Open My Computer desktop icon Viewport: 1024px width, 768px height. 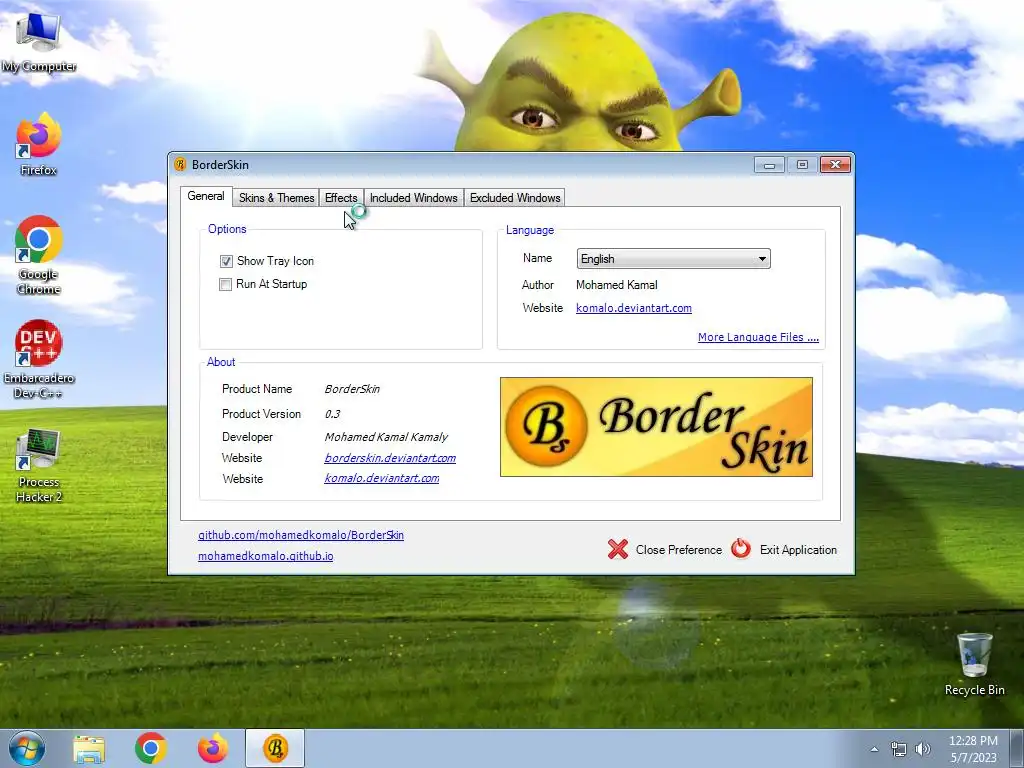(39, 41)
